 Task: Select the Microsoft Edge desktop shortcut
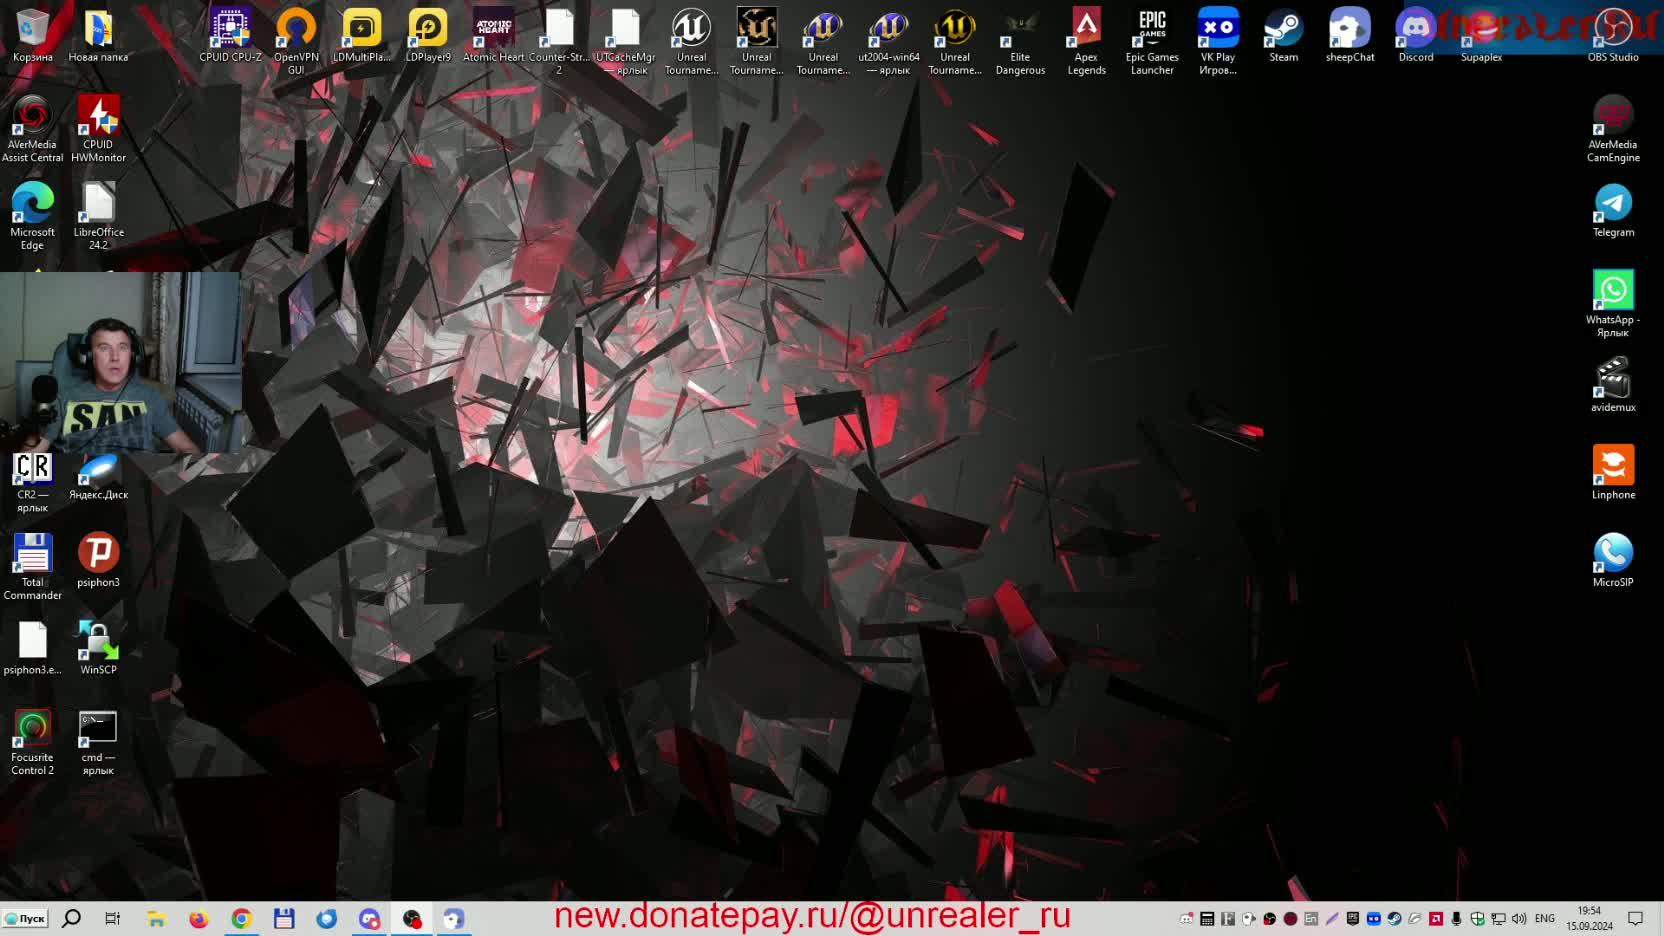(x=33, y=216)
